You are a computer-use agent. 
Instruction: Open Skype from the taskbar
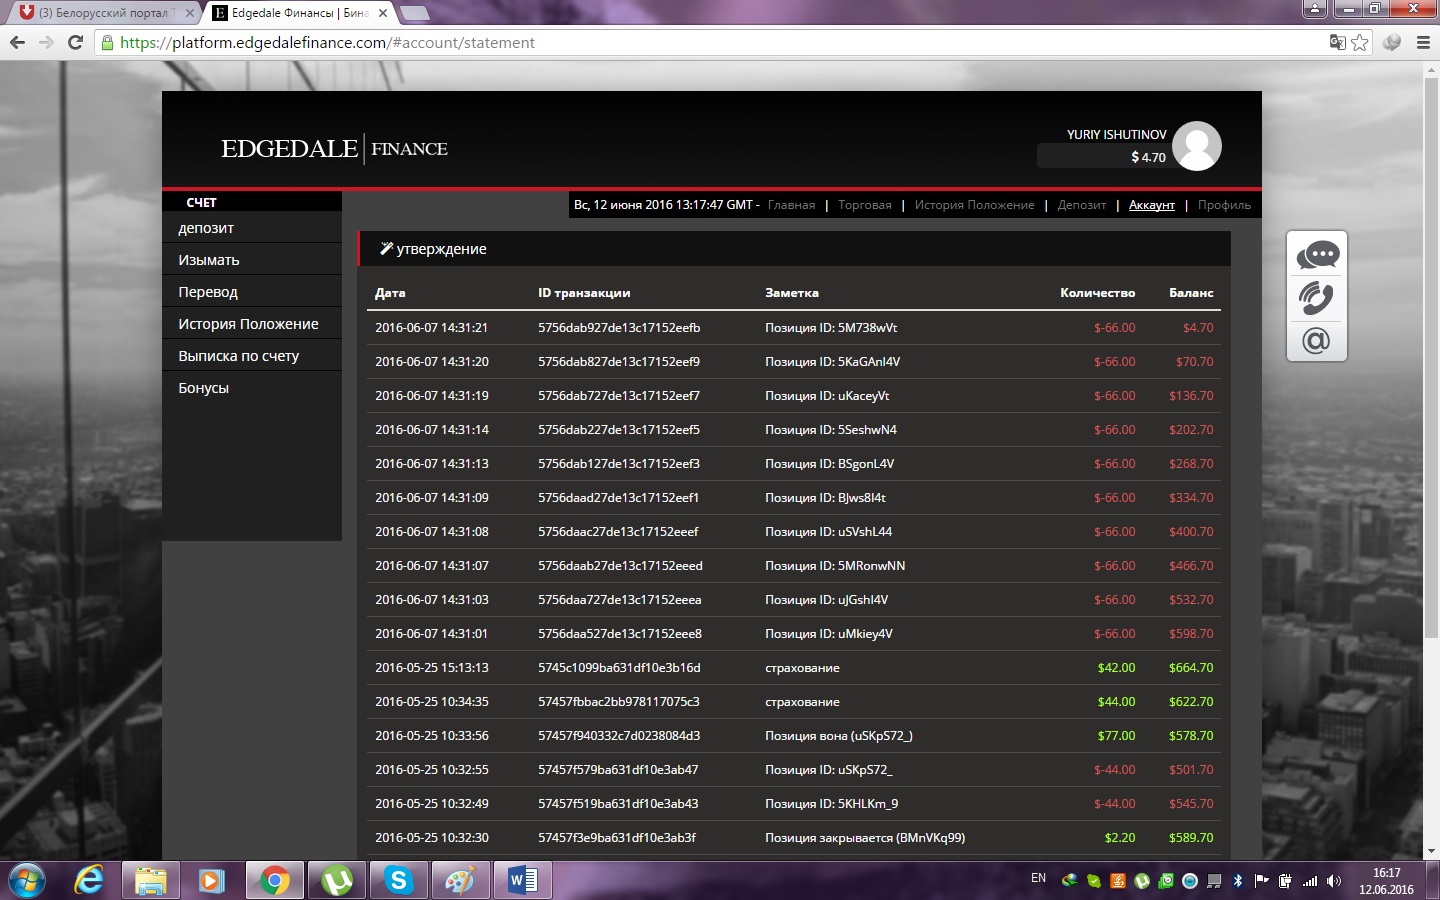tap(399, 880)
